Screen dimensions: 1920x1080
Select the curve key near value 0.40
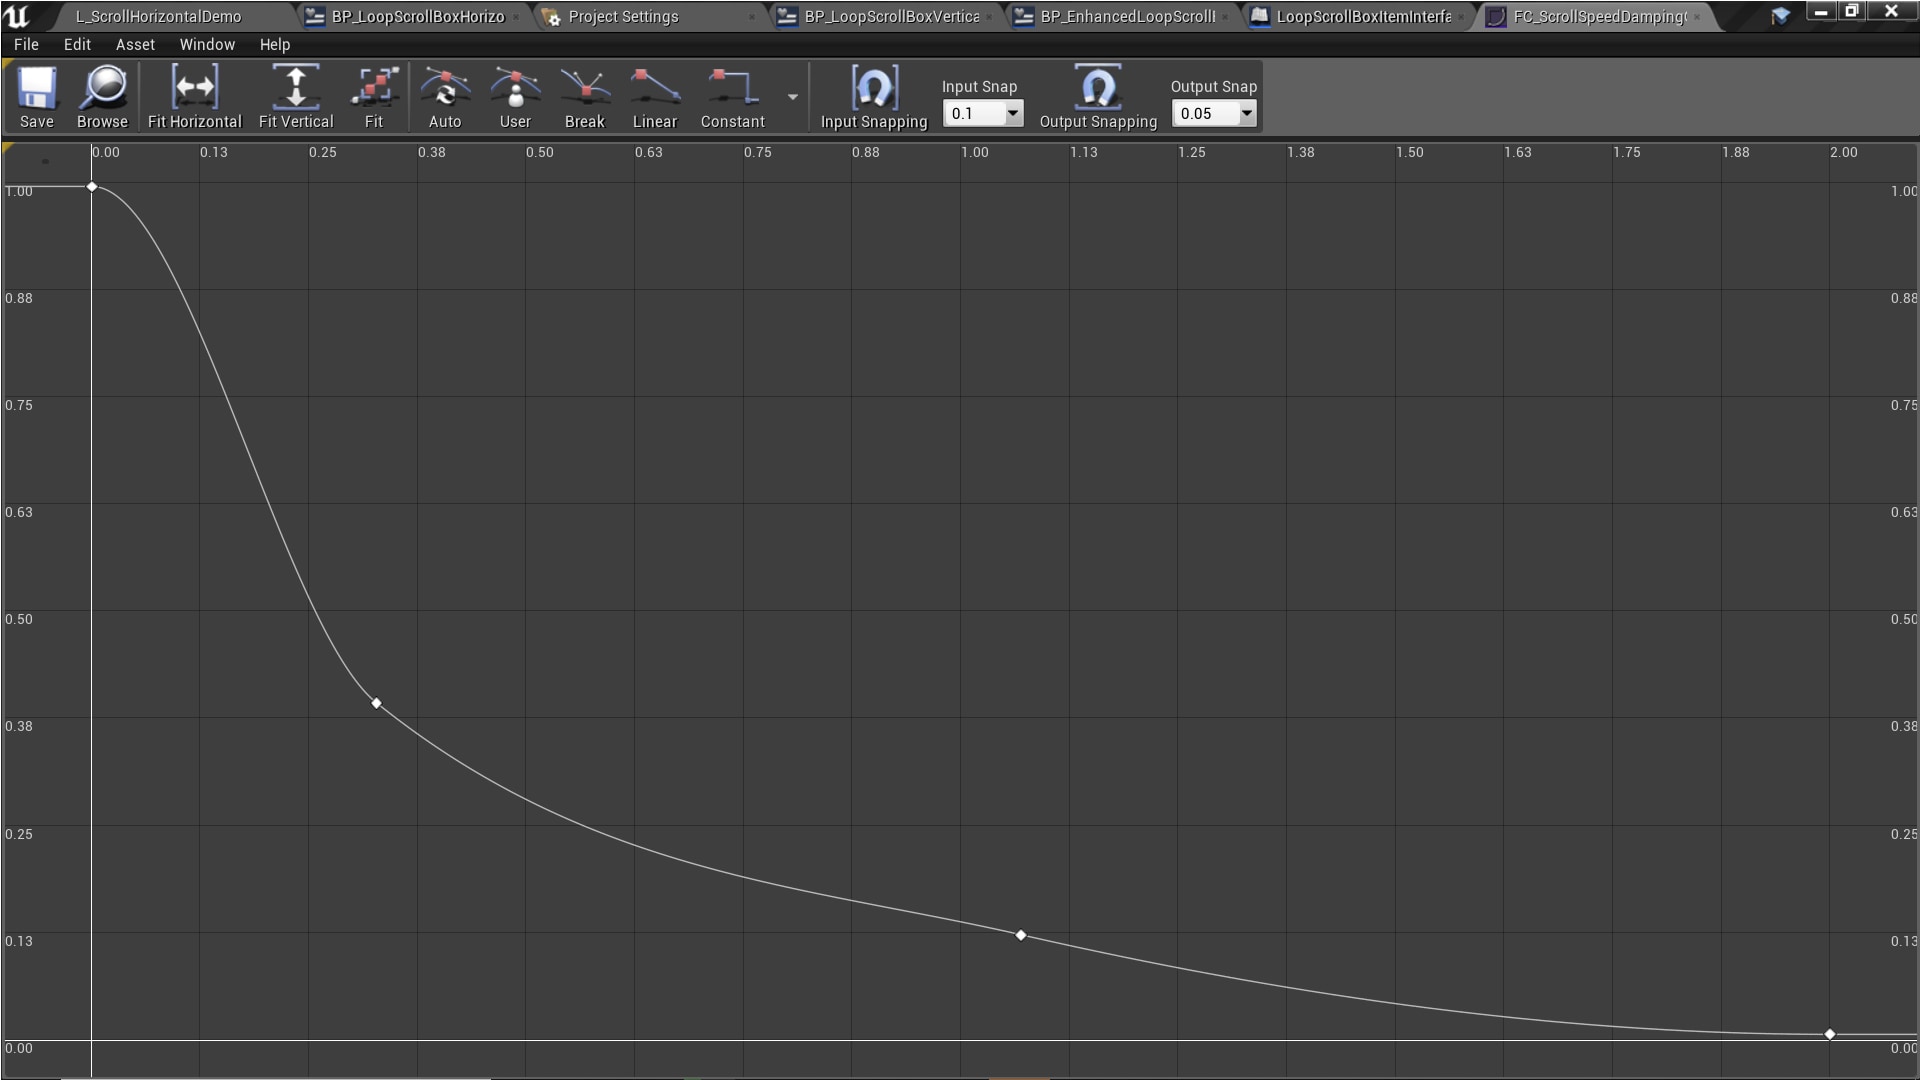click(377, 704)
